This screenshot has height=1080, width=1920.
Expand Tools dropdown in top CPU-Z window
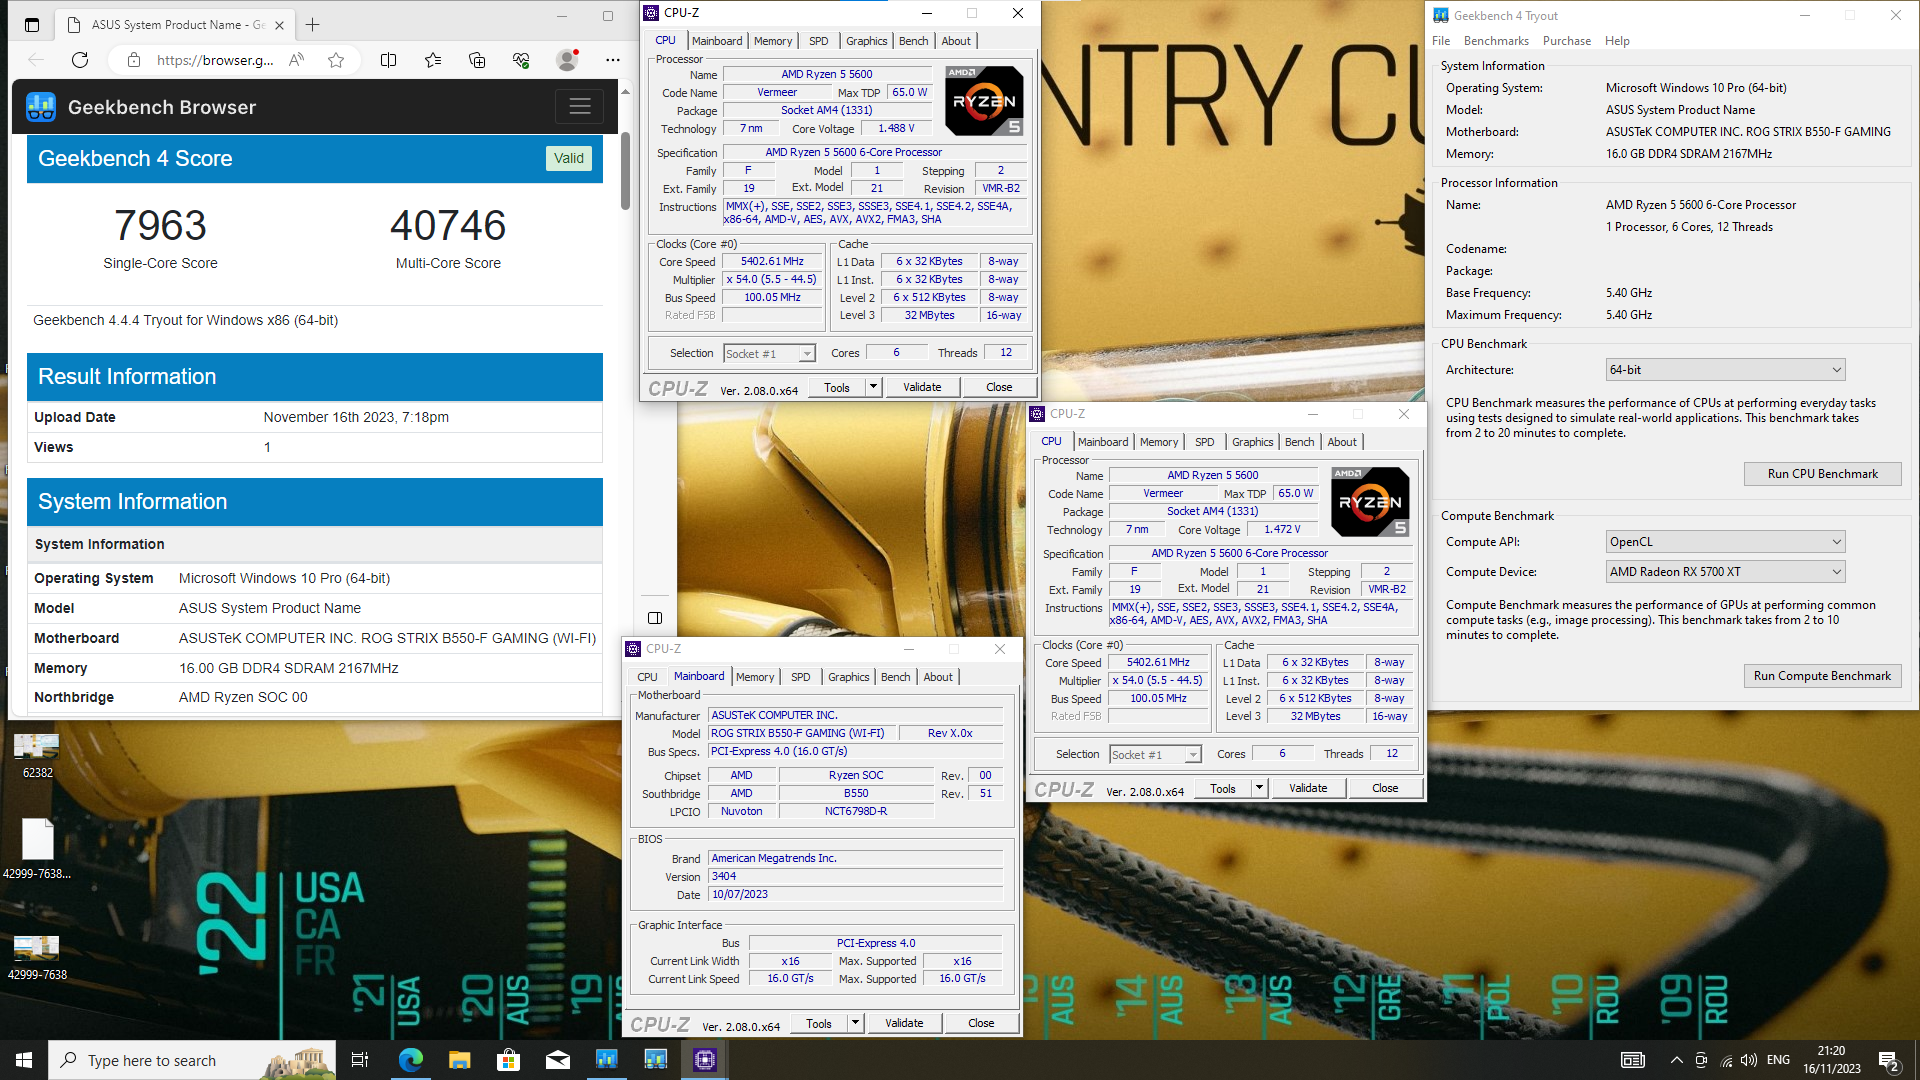click(873, 387)
